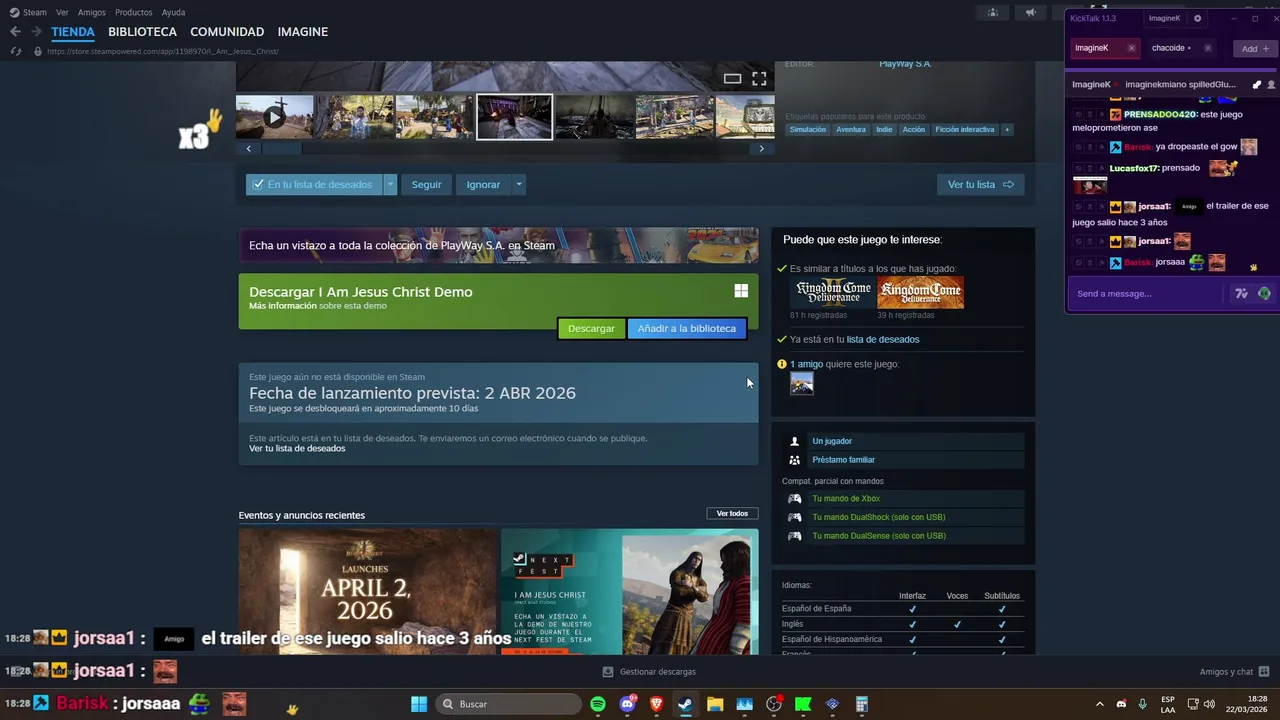The width and height of the screenshot is (1280, 720).
Task: Open the TIENDA tab in Steam
Action: (73, 32)
